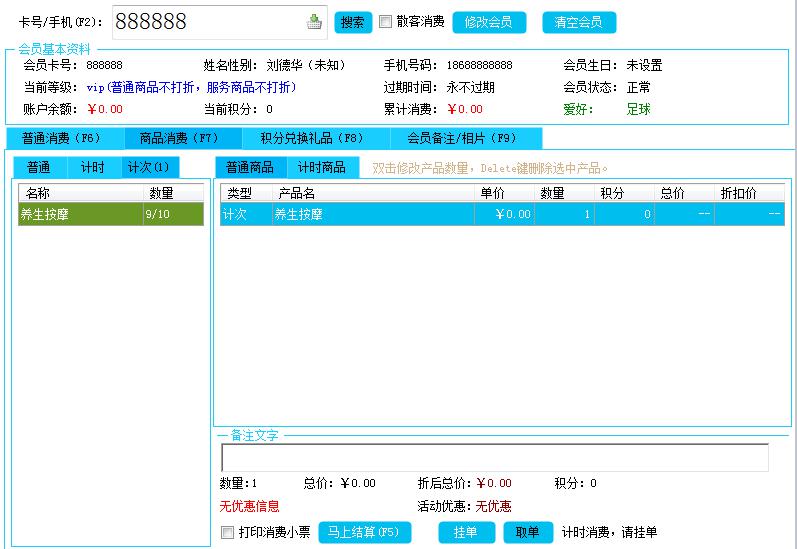Click the member name 刘德华（未知）
The height and width of the screenshot is (549, 797).
(x=306, y=65)
